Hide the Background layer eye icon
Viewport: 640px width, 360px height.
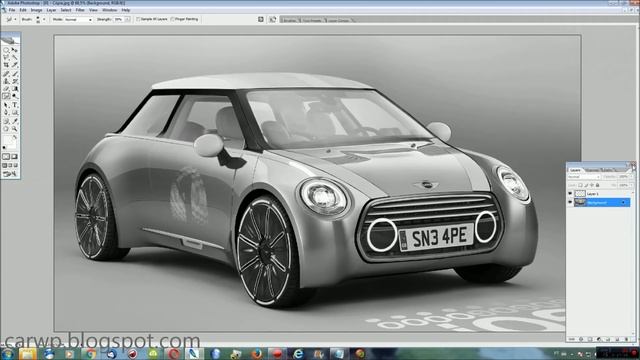coord(570,202)
